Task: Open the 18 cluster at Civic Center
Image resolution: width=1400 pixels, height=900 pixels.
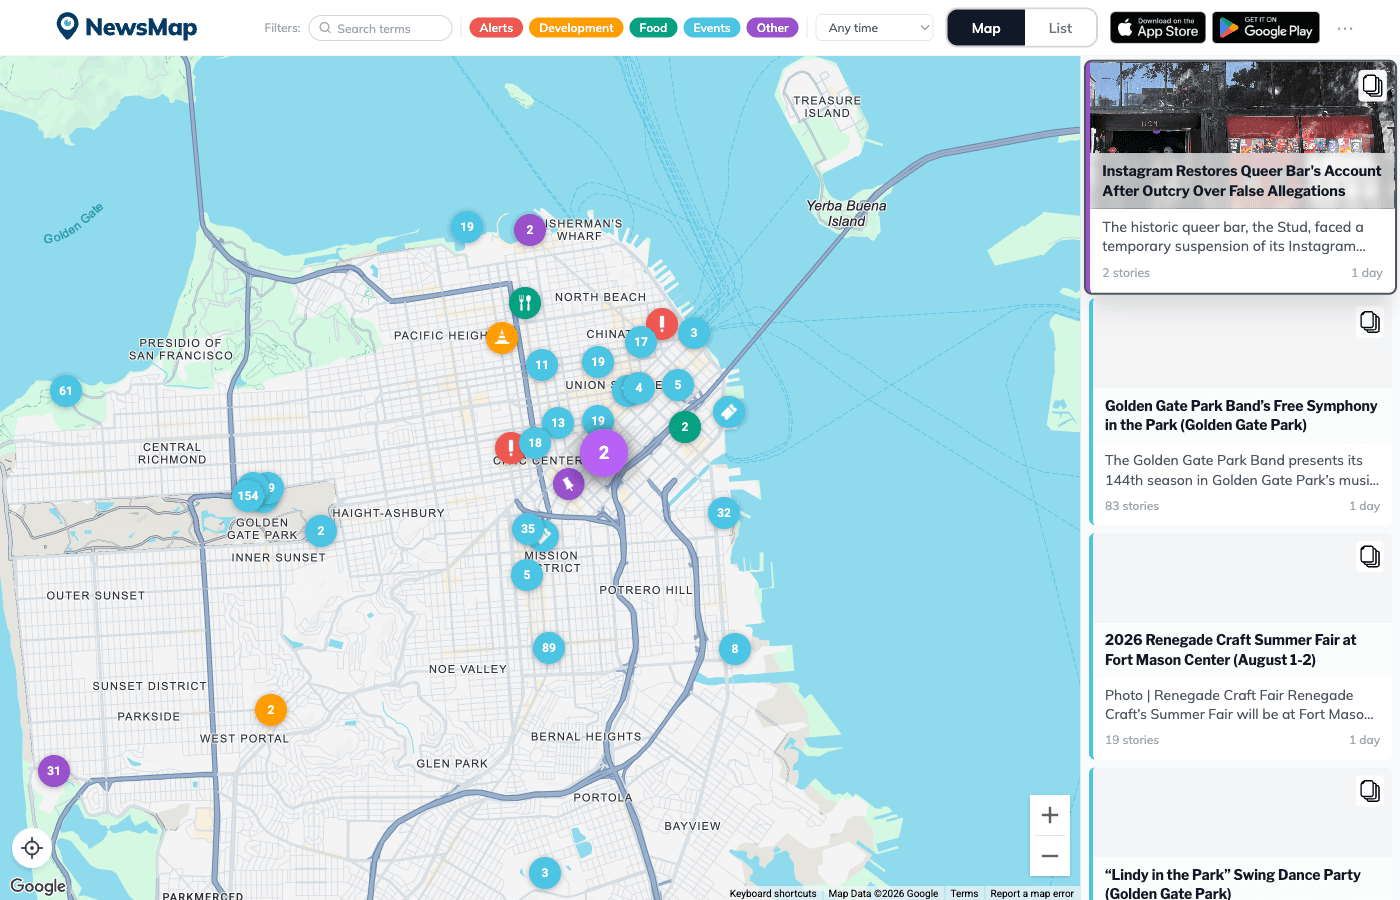Action: pos(535,443)
